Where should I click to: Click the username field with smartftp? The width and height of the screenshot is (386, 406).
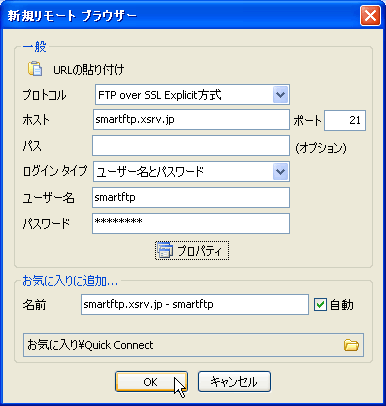[191, 197]
